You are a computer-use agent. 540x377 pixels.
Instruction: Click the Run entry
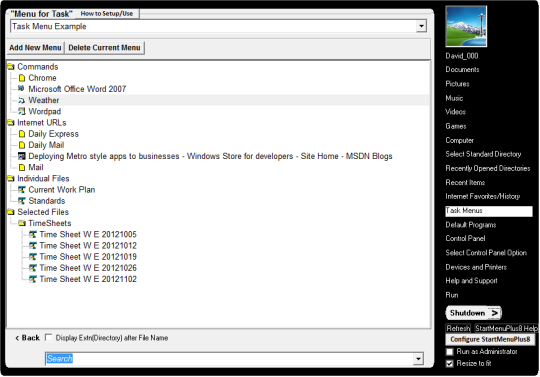point(452,295)
